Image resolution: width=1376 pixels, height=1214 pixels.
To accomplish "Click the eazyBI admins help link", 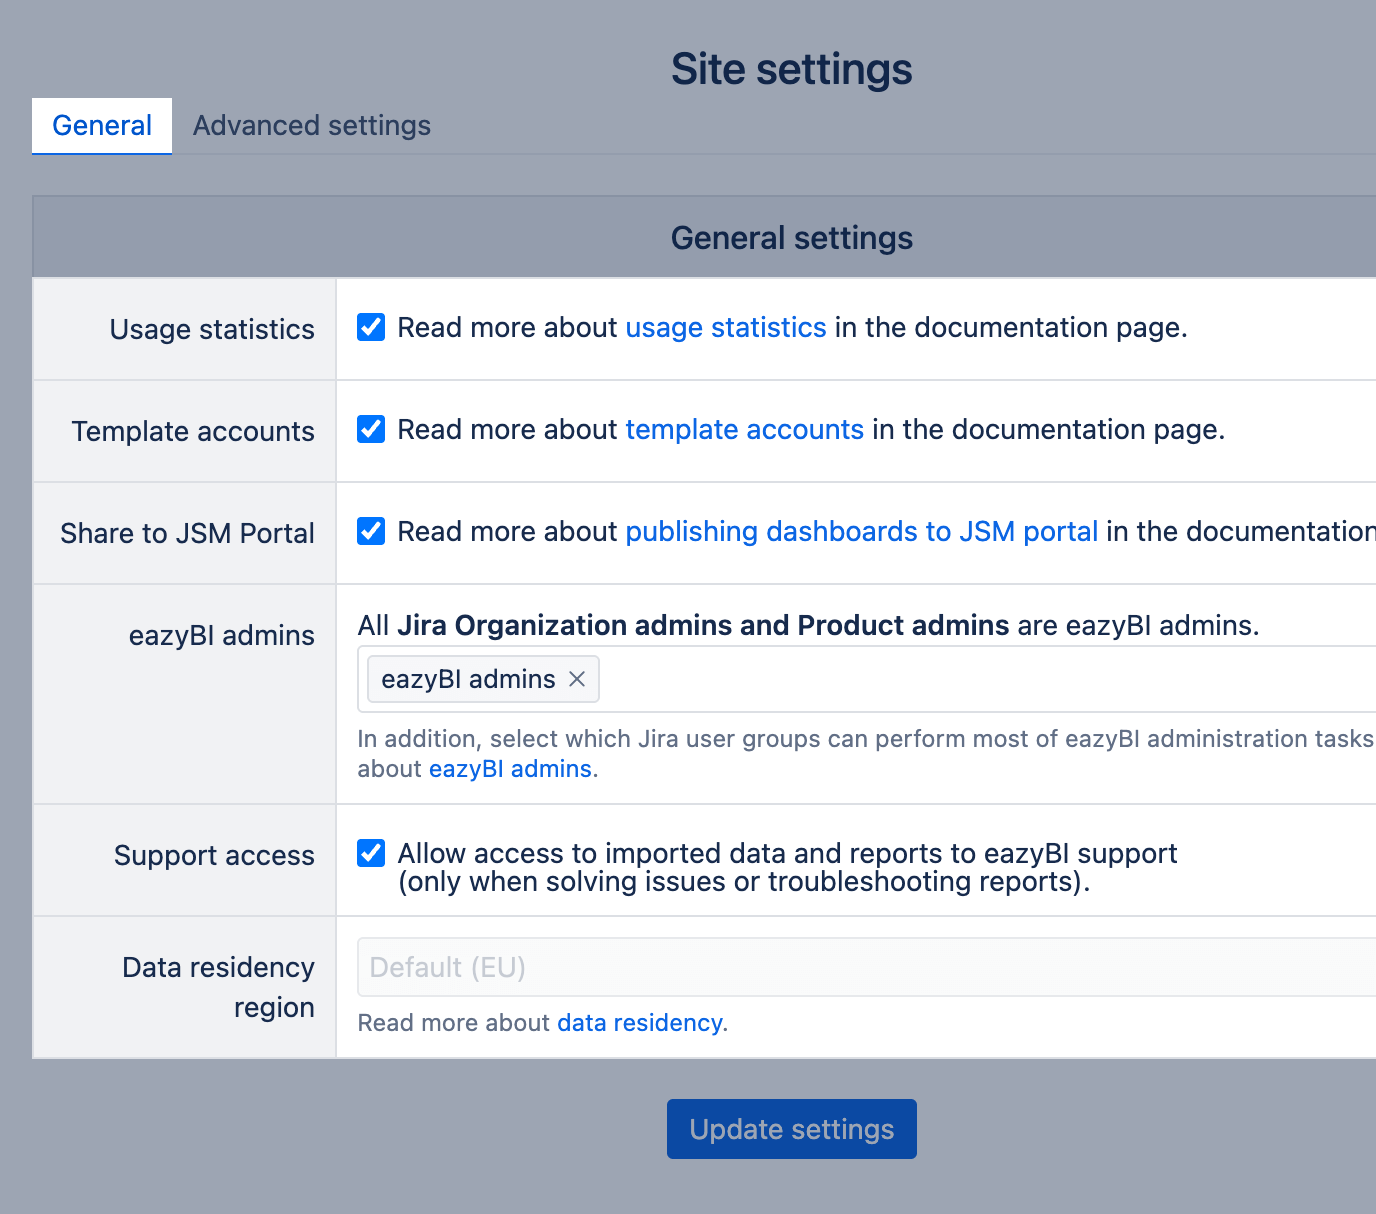I will click(x=510, y=769).
